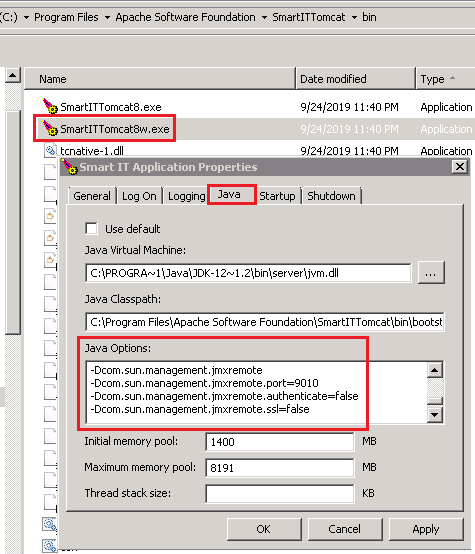Click the Initial memory pool field
475x554 pixels.
[x=280, y=442]
